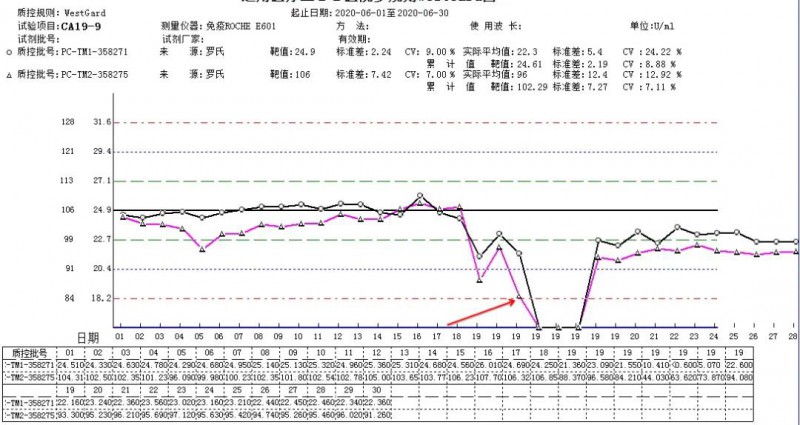The width and height of the screenshot is (800, 425).
Task: Click the table cell '93.300'
Action: coord(69,416)
